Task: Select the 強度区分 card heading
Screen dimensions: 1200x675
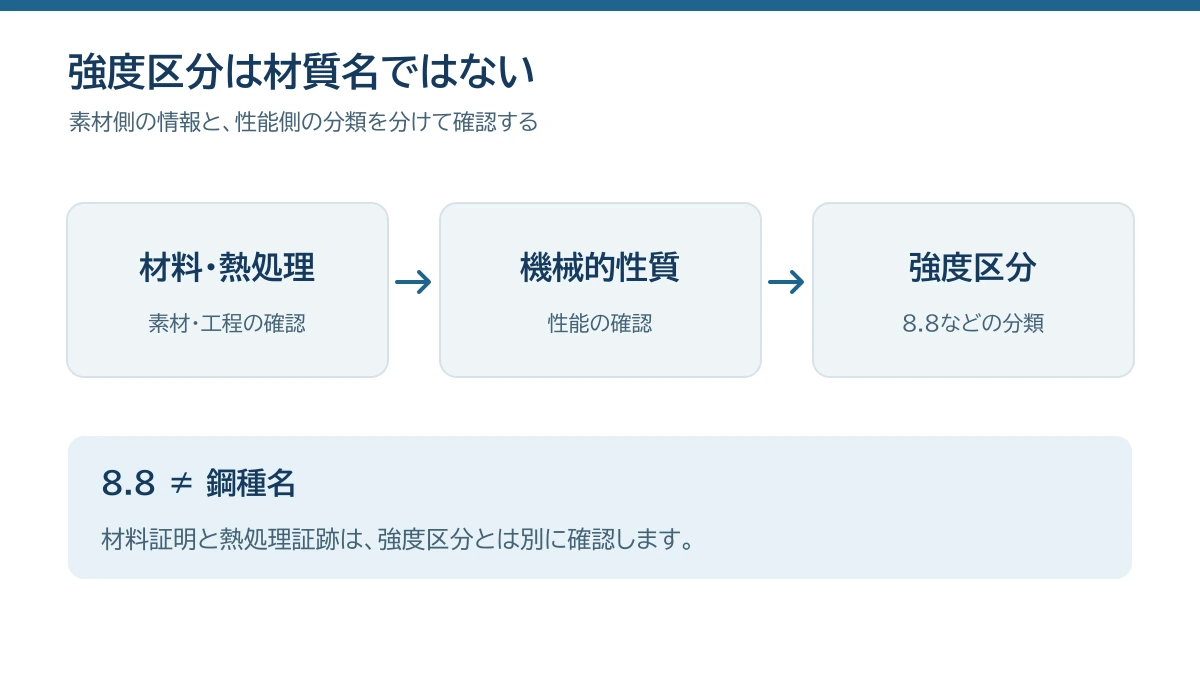Action: (973, 268)
